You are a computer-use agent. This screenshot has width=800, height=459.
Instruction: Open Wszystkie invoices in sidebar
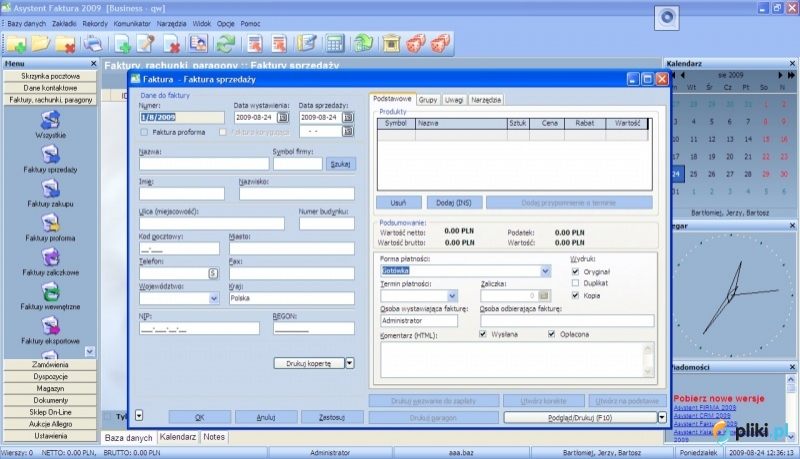[x=50, y=125]
